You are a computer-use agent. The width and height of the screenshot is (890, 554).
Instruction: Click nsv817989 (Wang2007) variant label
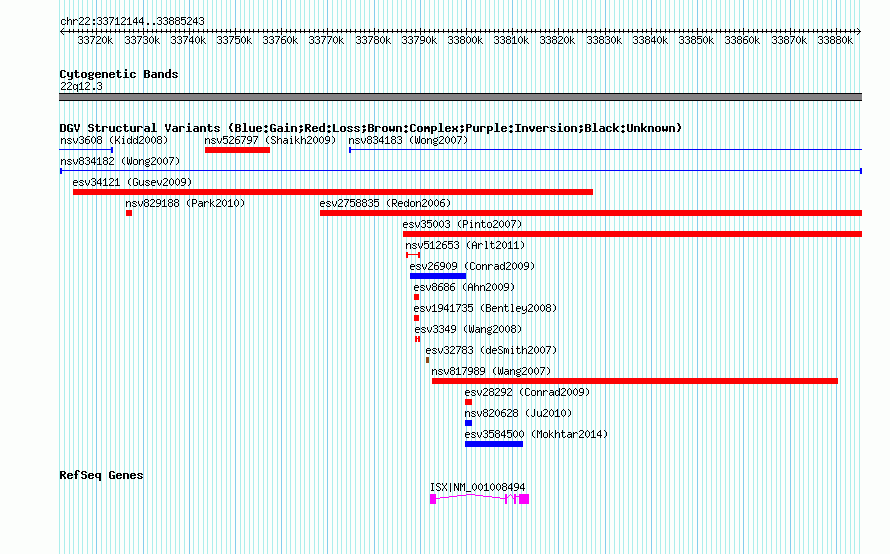tap(491, 371)
